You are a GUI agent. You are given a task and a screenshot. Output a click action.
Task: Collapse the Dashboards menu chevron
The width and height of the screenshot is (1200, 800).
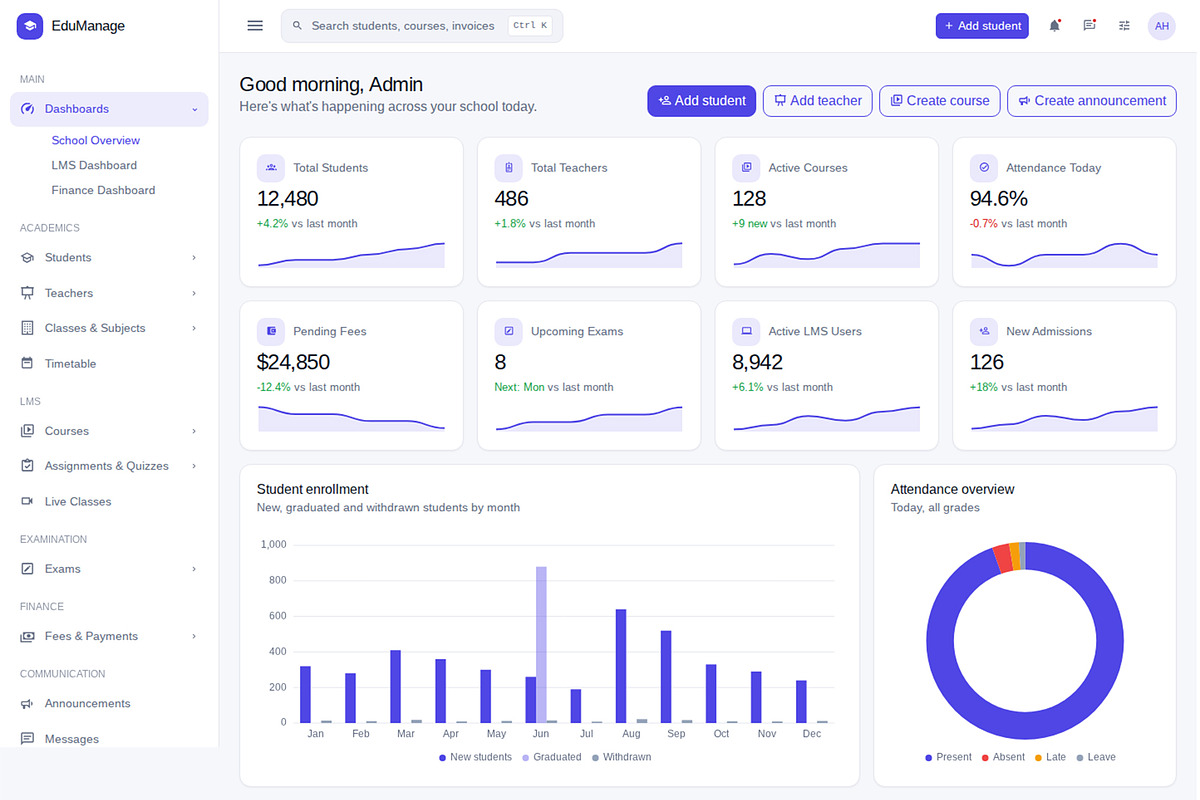point(195,109)
